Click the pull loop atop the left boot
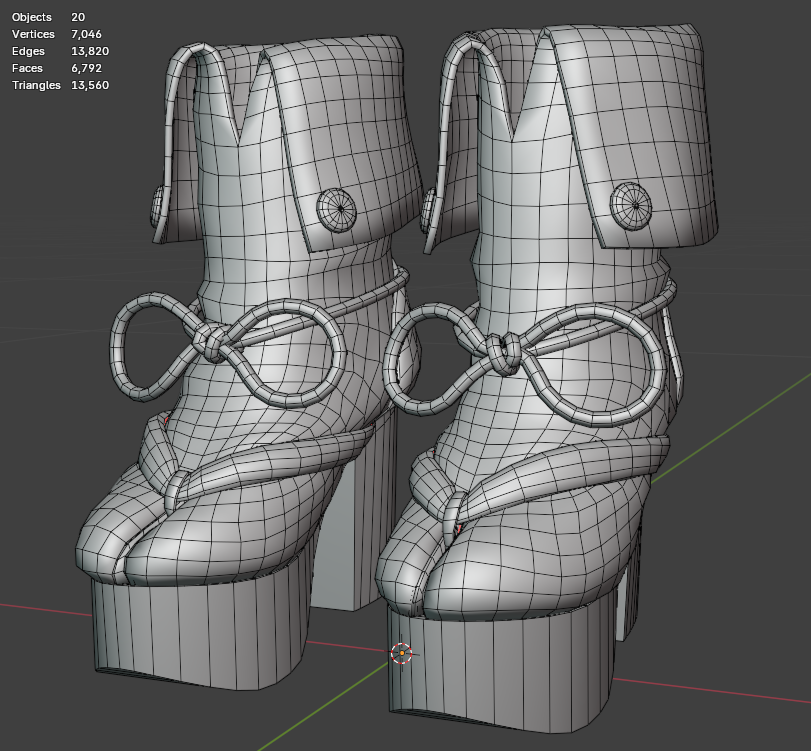This screenshot has height=751, width=811. (x=191, y=129)
